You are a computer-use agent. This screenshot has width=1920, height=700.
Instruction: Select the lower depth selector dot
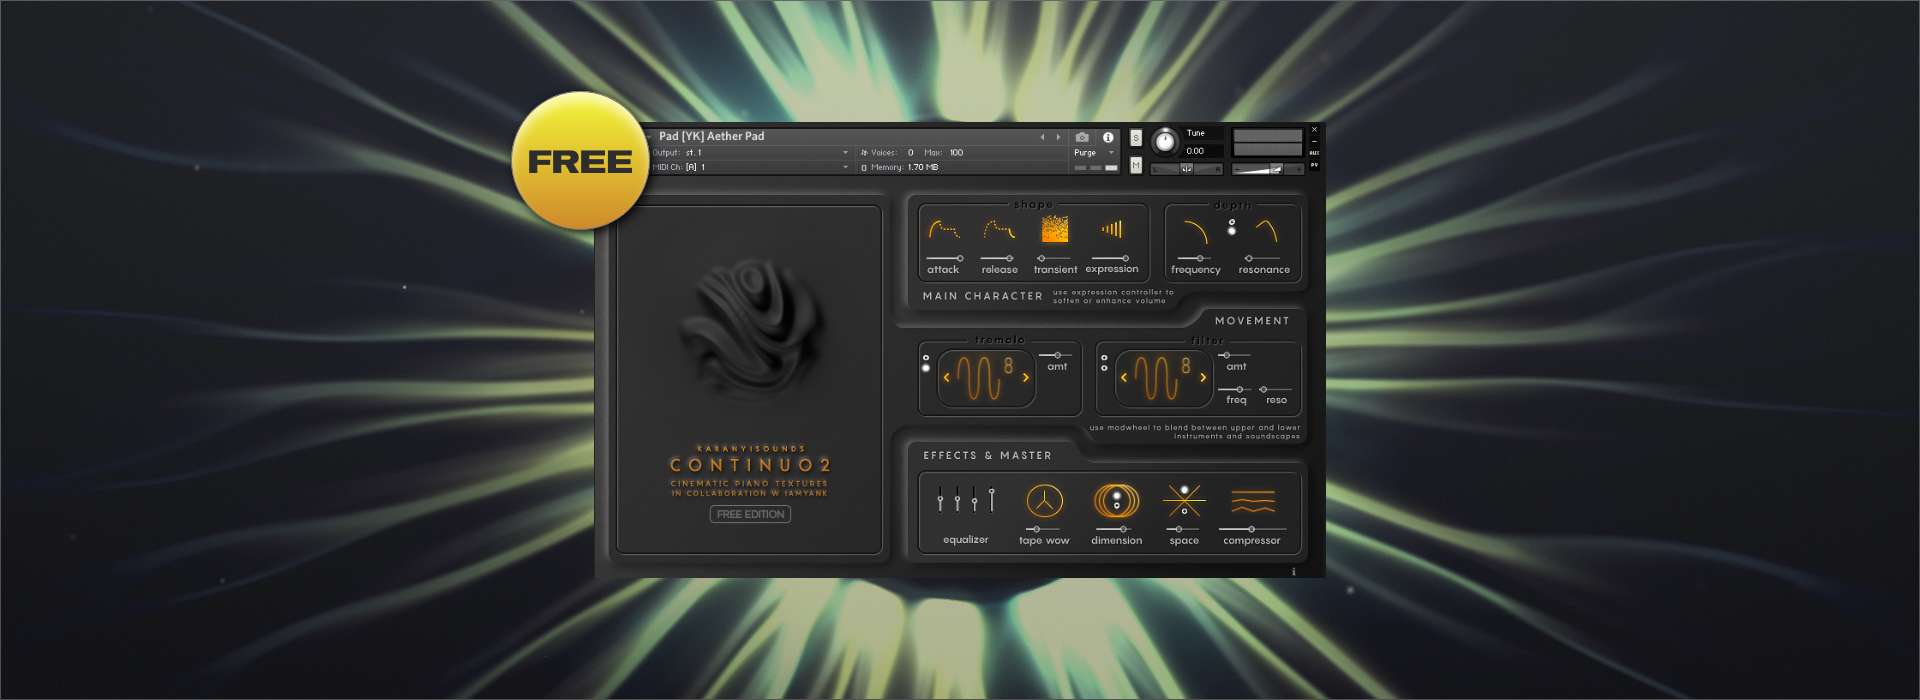(x=1232, y=231)
